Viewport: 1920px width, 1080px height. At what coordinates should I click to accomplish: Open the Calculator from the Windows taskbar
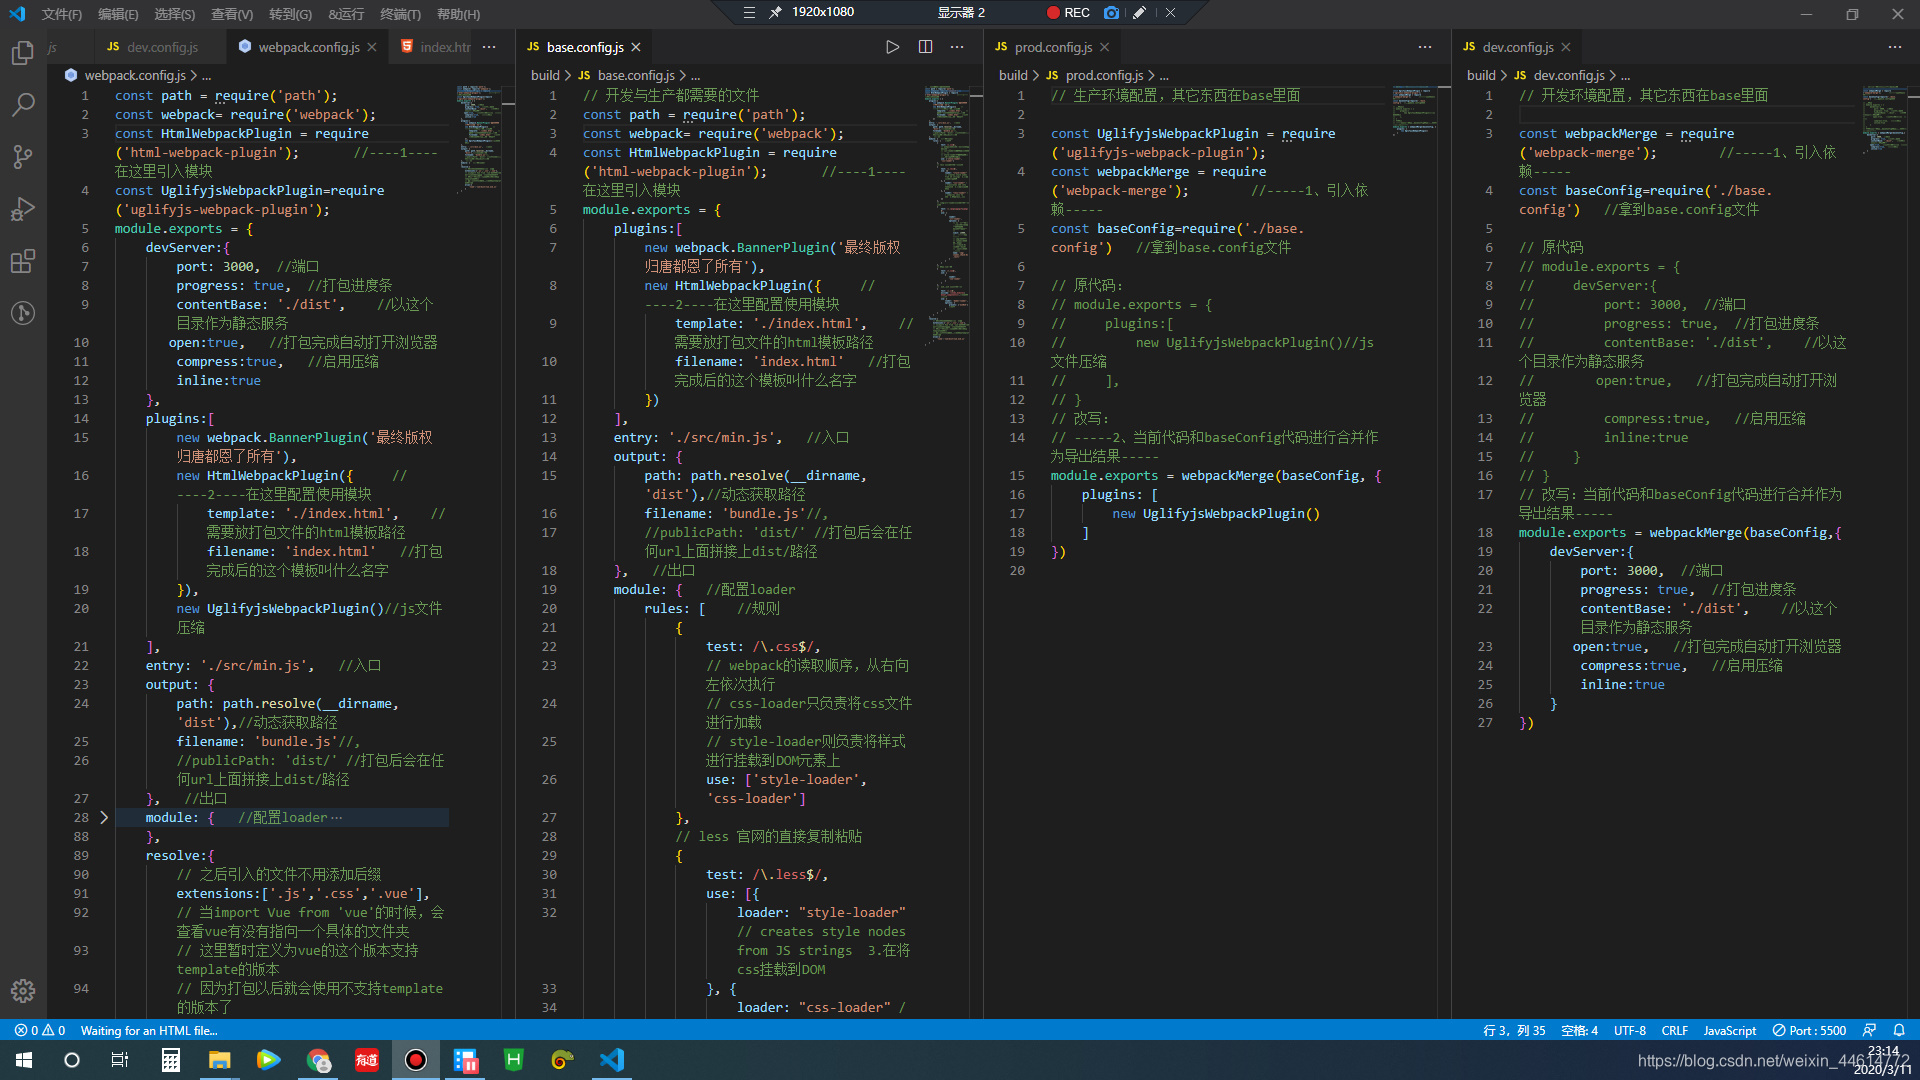point(171,1060)
